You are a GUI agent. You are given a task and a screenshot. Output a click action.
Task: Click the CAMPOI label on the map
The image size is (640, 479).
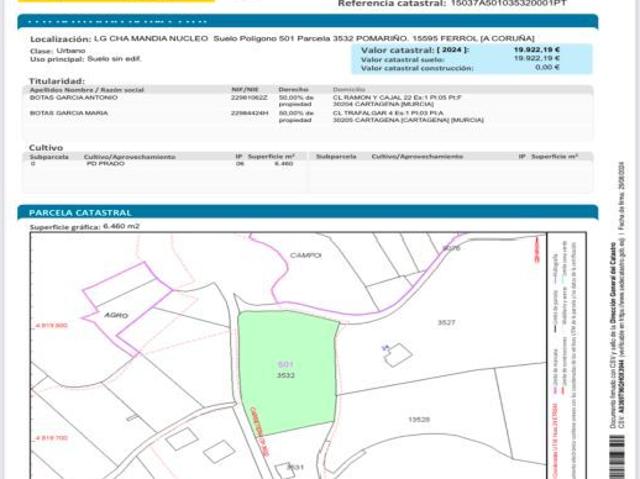[x=305, y=255]
